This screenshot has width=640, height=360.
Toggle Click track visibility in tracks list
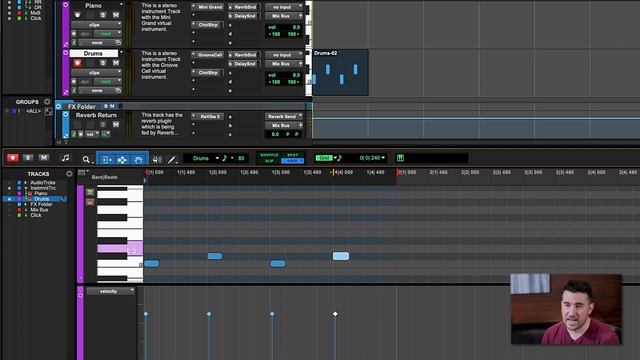(9, 215)
